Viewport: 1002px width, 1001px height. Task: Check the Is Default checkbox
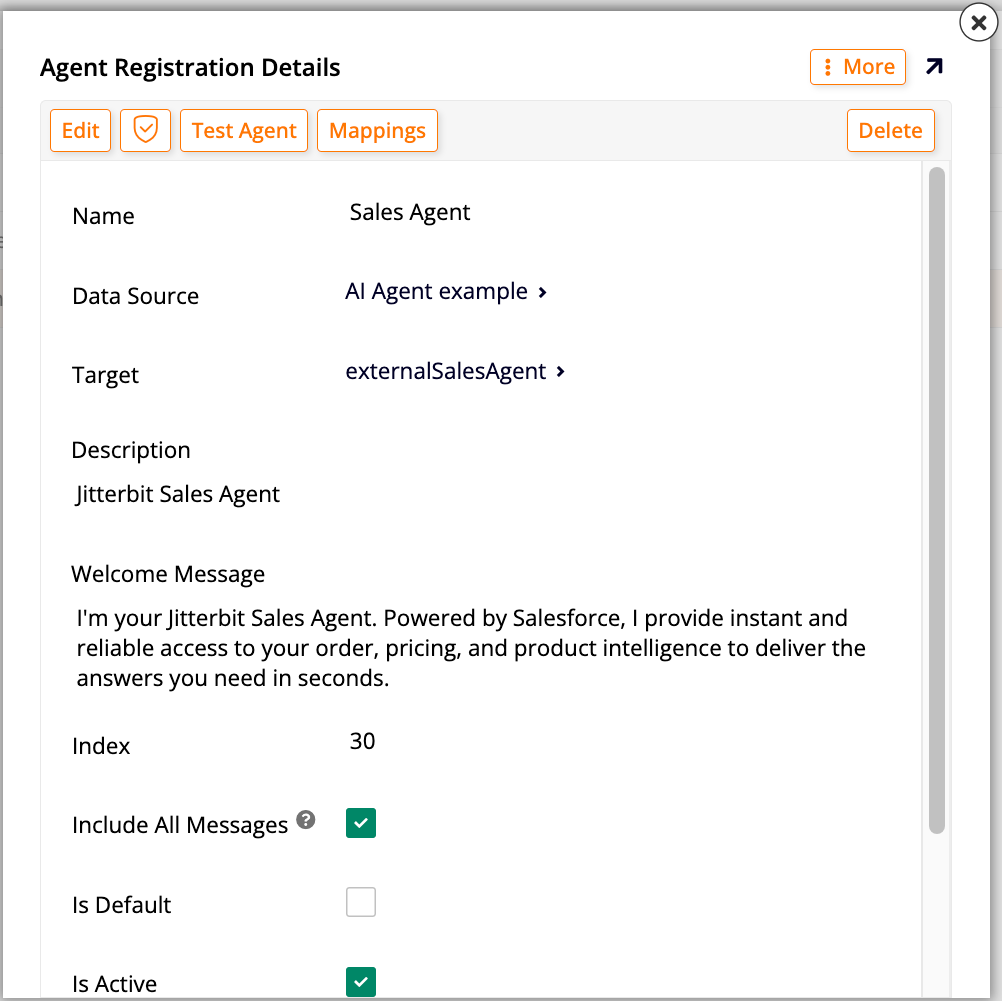(x=361, y=902)
